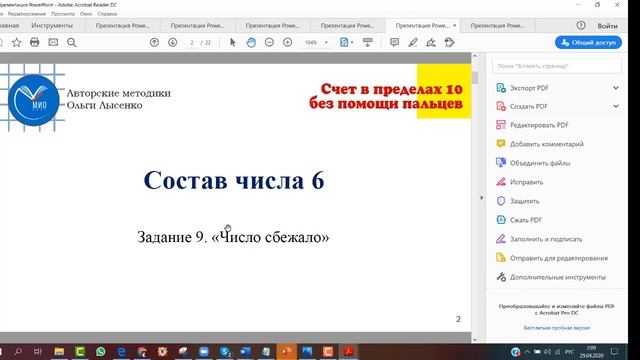Open the sign document pen tool
Viewport: 640px width, 360px height.
point(431,42)
